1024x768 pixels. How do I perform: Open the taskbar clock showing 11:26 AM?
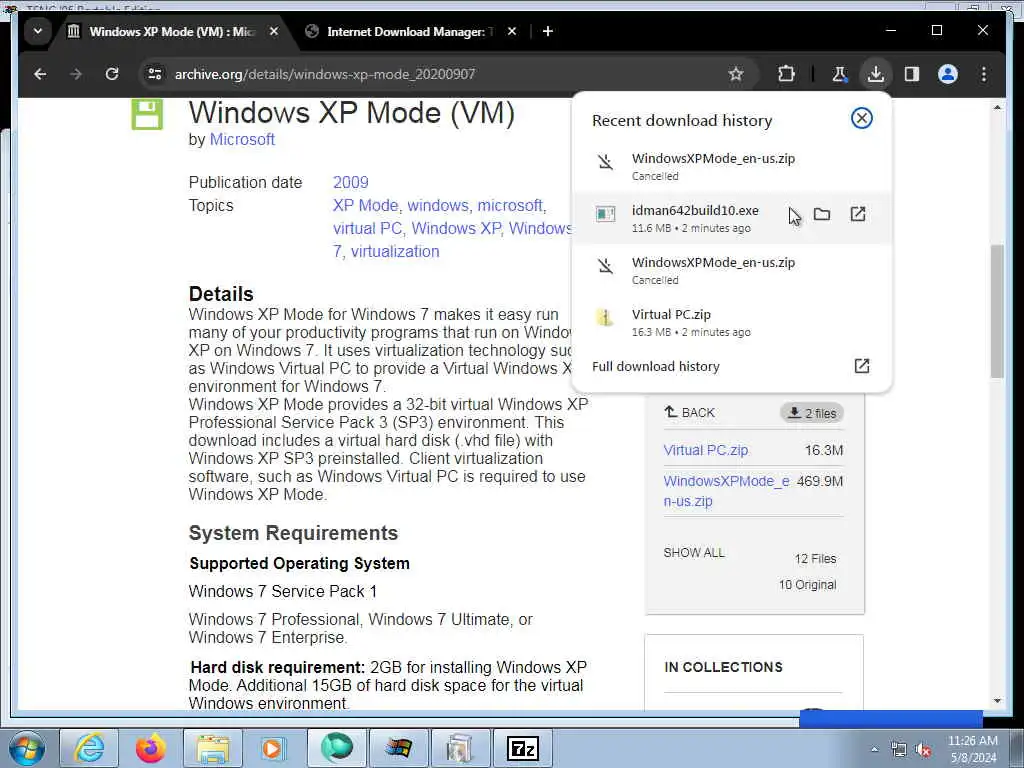click(x=973, y=749)
